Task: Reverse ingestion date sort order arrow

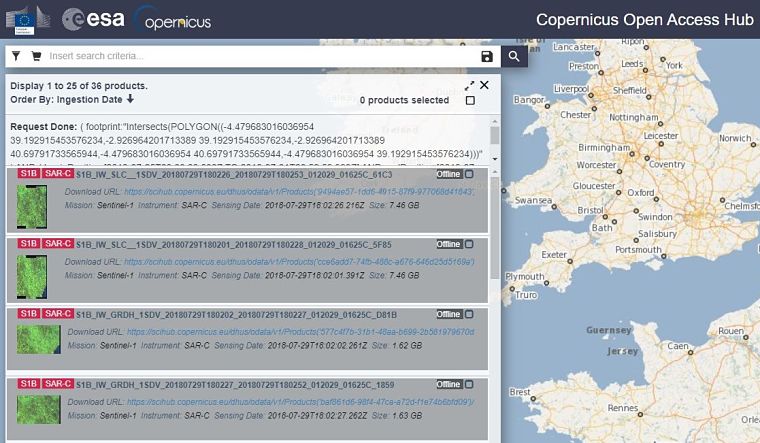Action: coord(130,99)
